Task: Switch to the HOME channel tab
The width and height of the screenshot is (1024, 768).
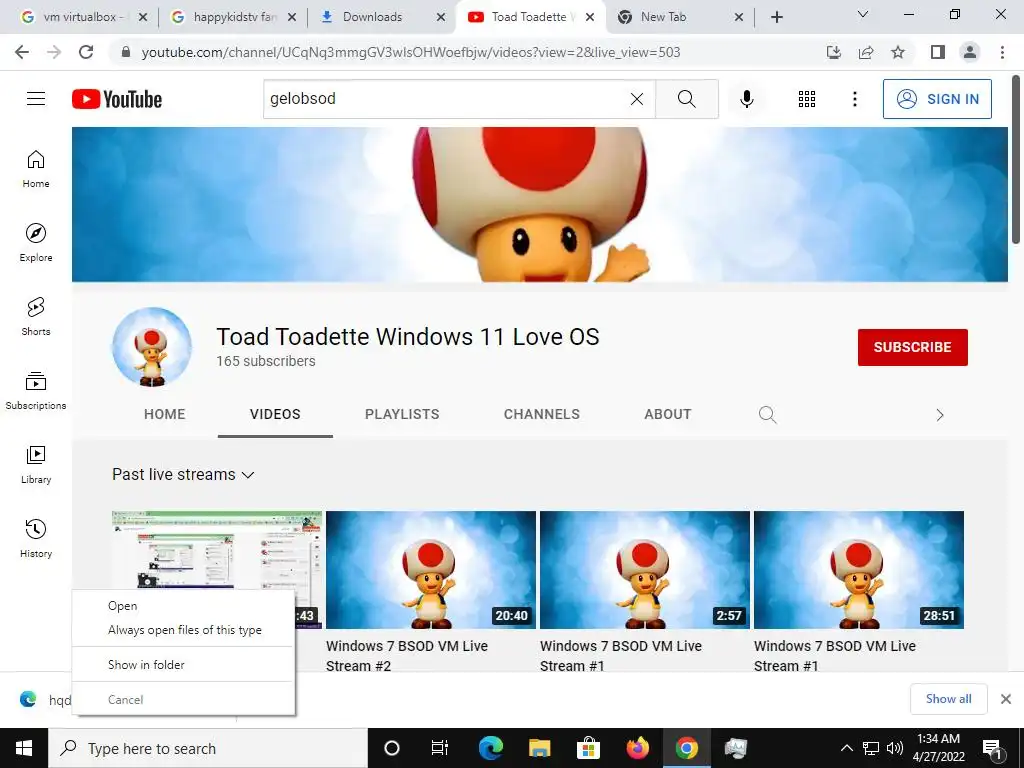Action: click(165, 414)
